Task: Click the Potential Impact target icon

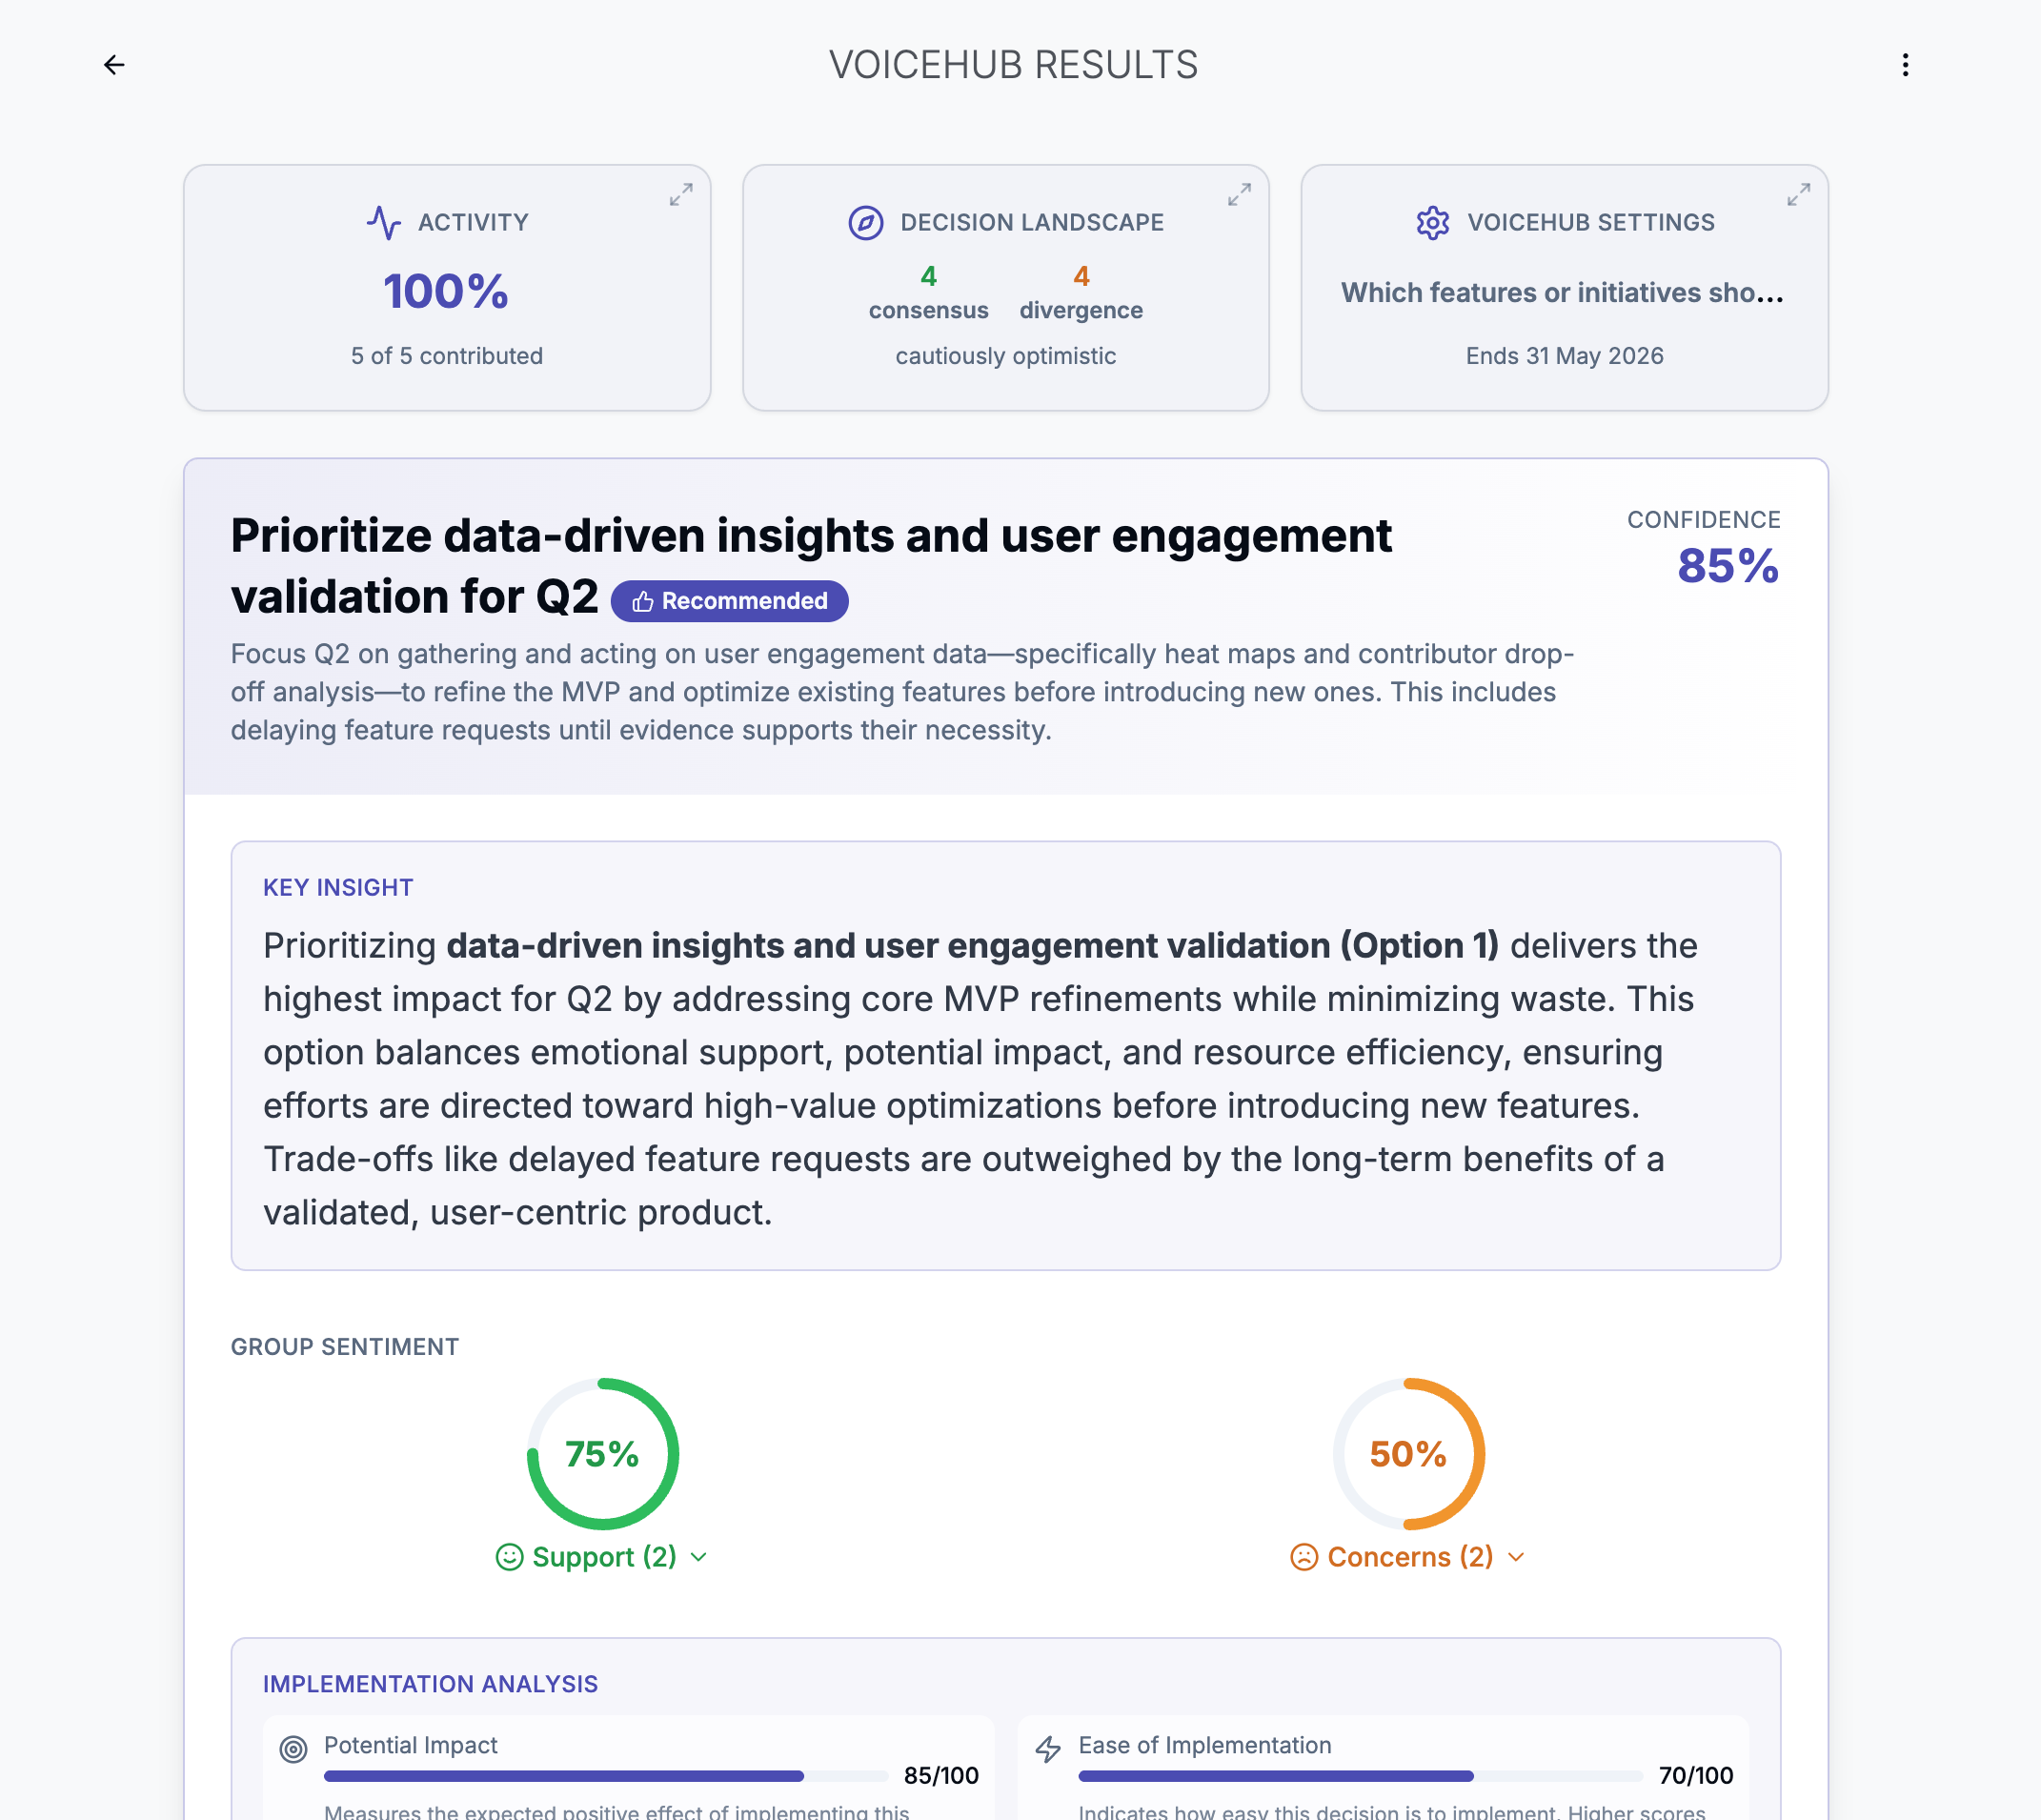Action: (x=293, y=1749)
